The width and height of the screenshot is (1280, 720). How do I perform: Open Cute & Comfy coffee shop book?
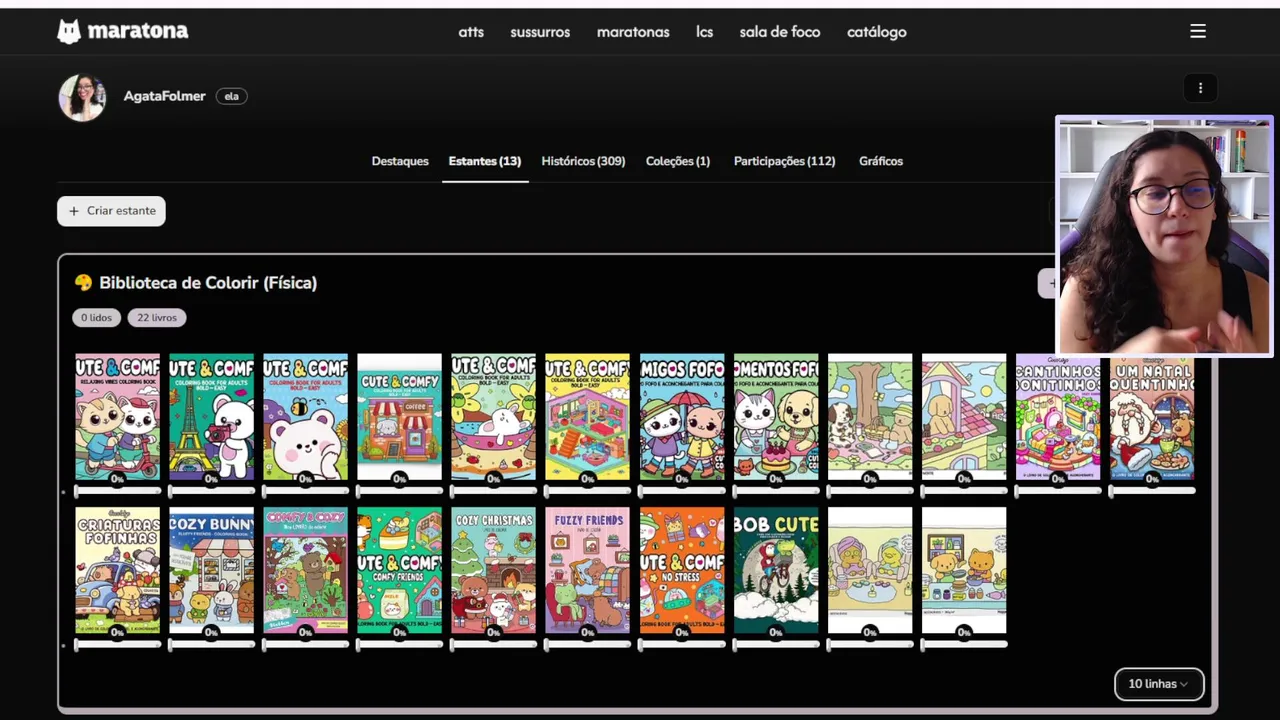click(399, 417)
